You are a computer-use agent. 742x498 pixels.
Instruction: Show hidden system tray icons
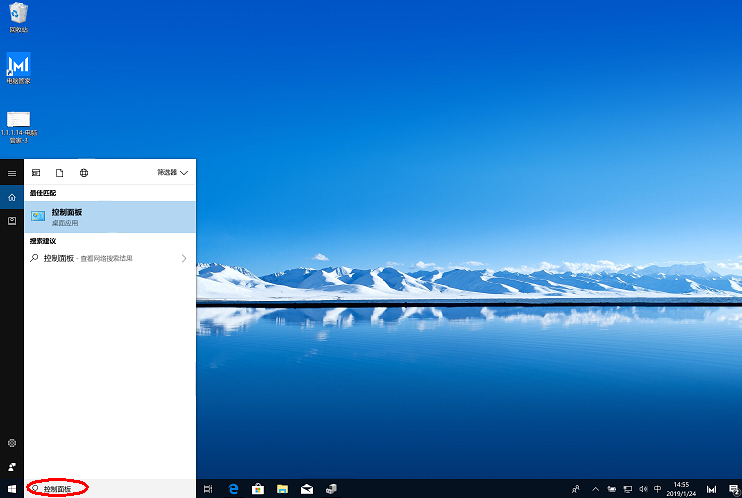coord(596,489)
